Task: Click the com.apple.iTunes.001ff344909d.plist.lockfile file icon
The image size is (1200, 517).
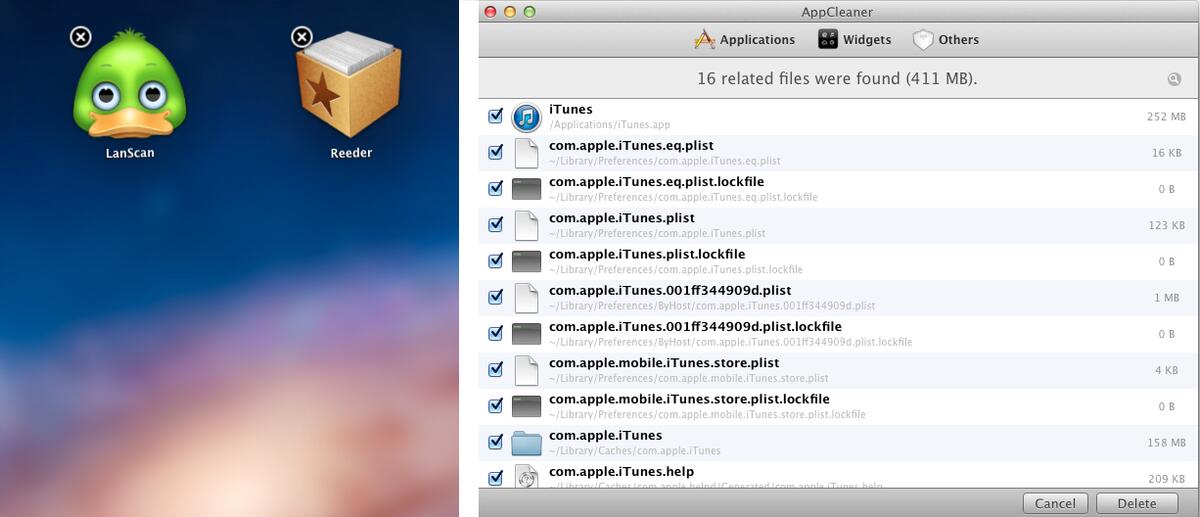Action: pyautogui.click(x=526, y=334)
